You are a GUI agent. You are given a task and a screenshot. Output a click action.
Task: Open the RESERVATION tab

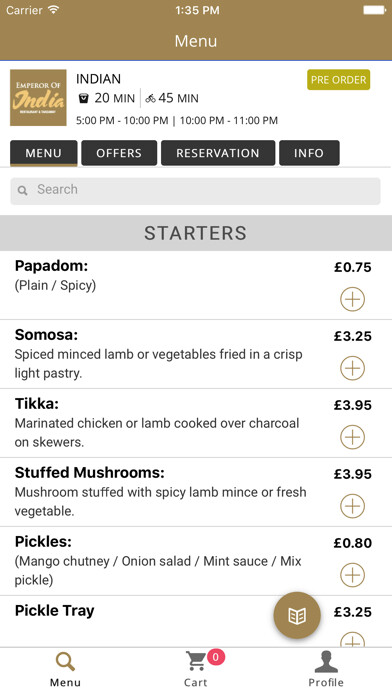(218, 153)
